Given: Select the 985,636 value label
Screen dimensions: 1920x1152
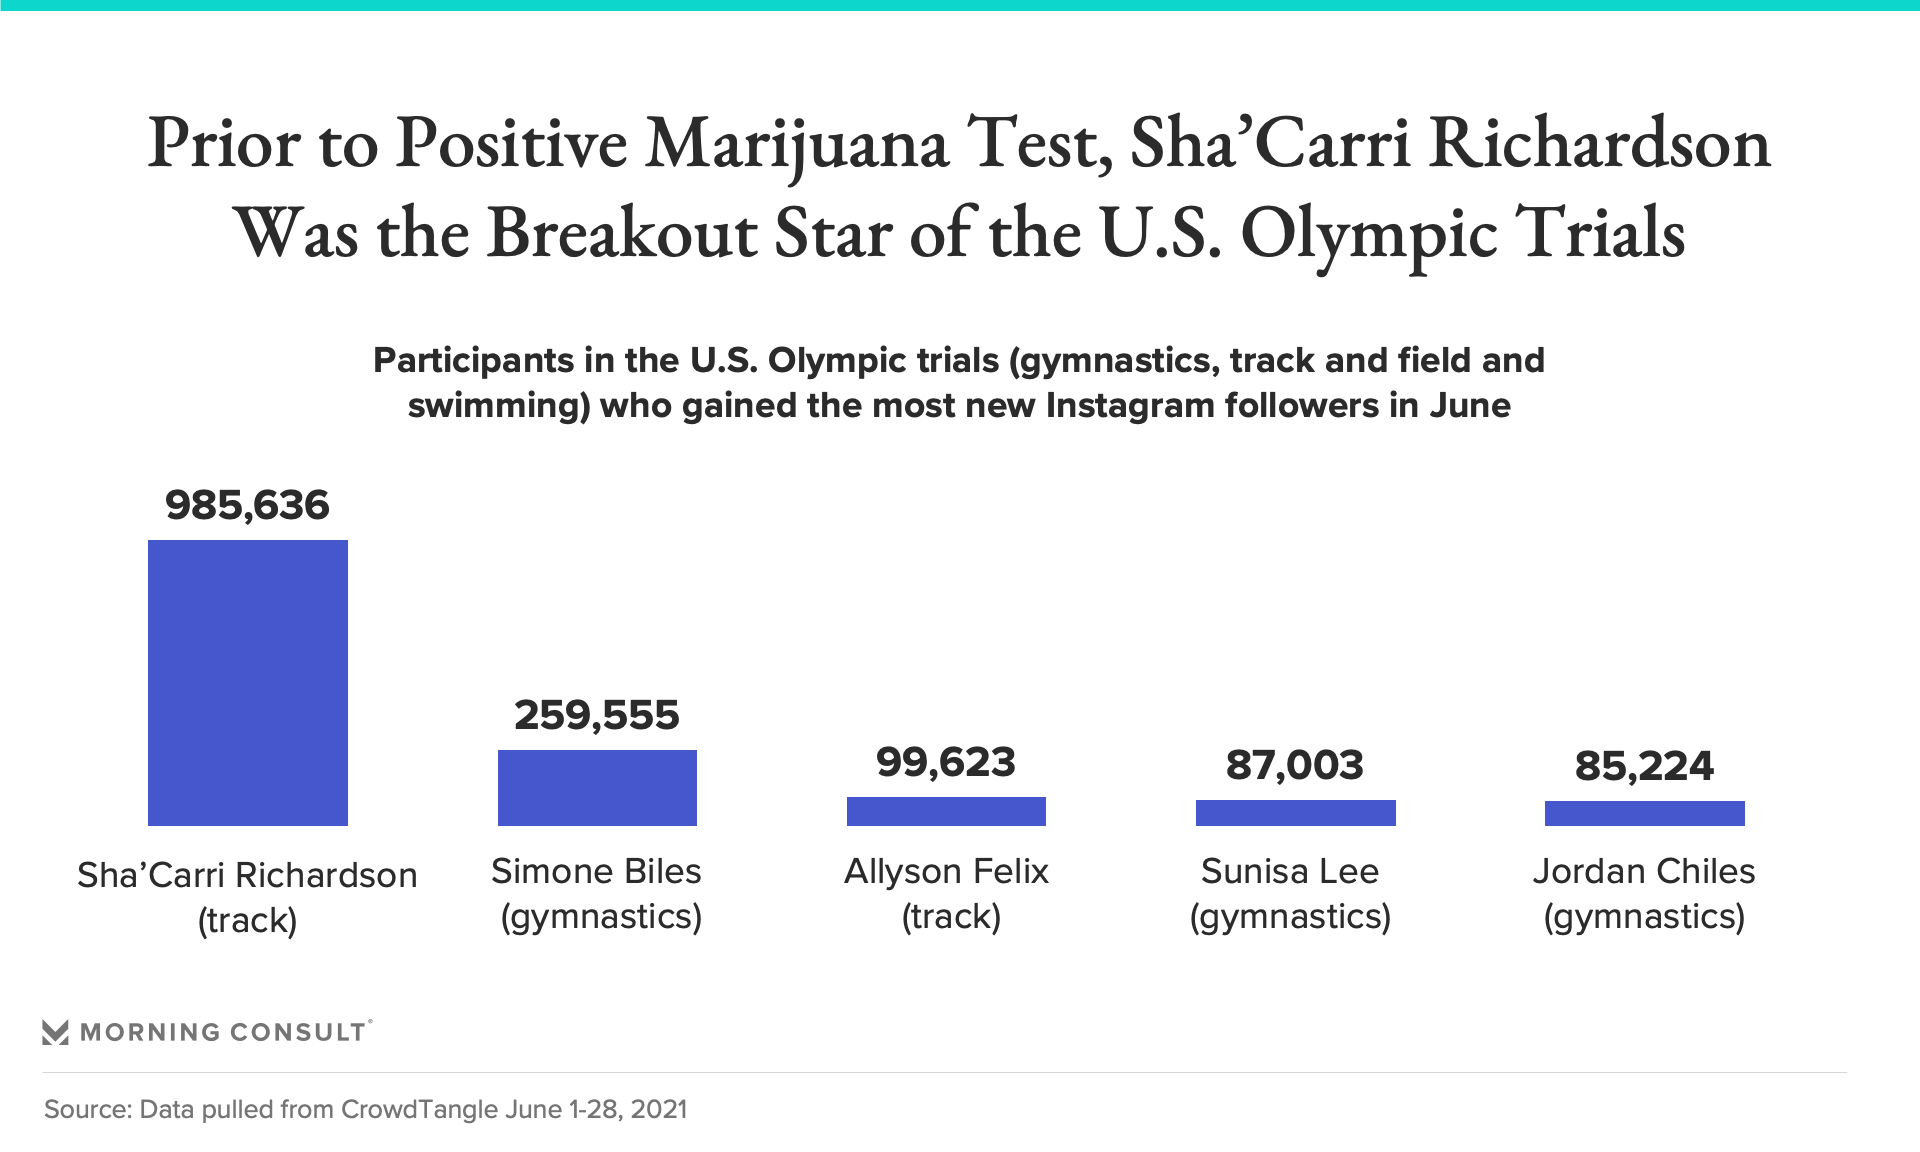Looking at the screenshot, I should [247, 505].
